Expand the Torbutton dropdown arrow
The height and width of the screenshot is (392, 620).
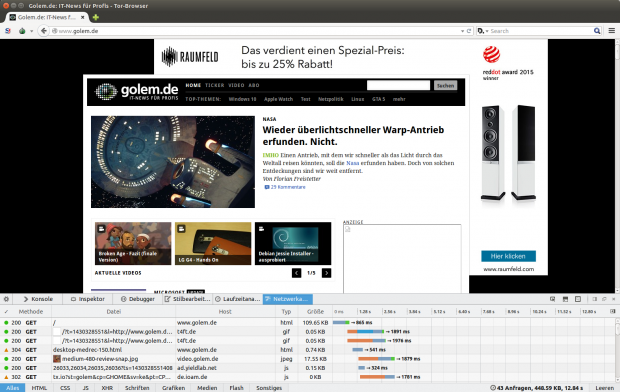[31, 31]
